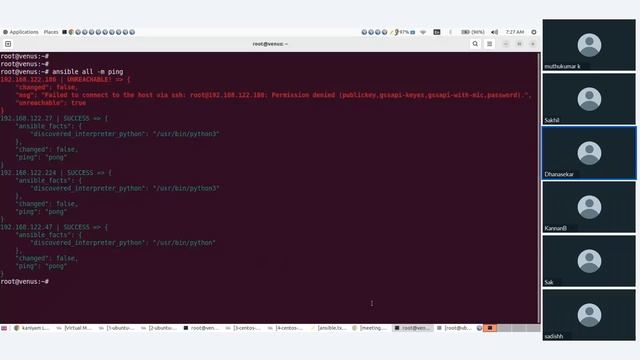Click the "unreachable": true line
The image size is (640, 360).
coord(51,103)
